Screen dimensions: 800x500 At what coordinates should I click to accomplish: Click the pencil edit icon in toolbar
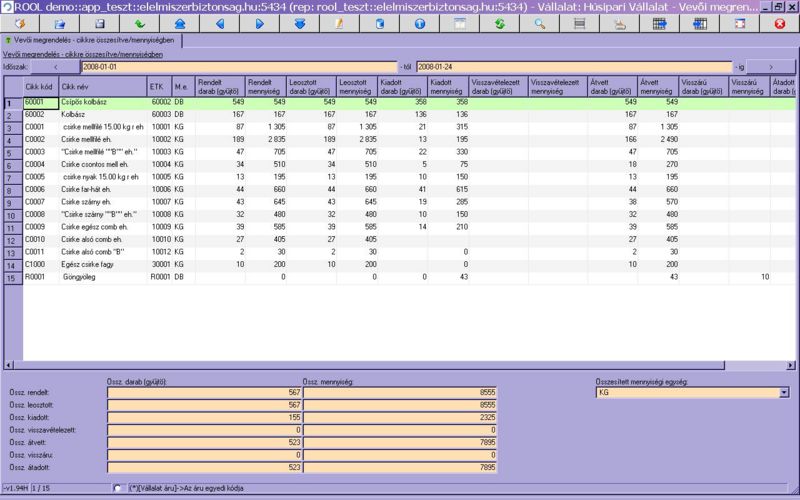(x=339, y=23)
